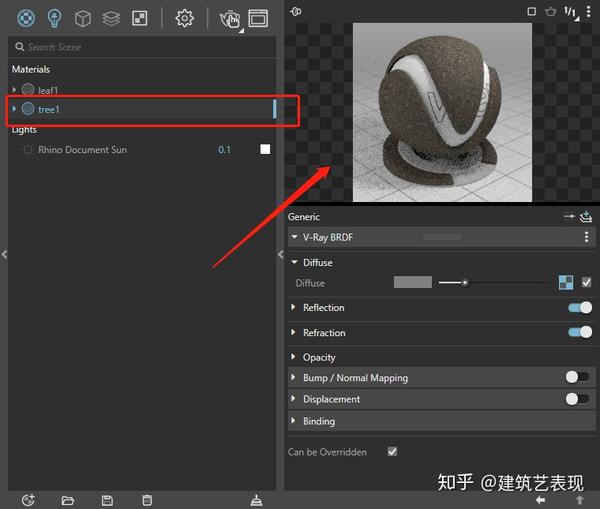Click the Sun intensity value 0.1
Screen dimensions: 600x509
tap(224, 150)
